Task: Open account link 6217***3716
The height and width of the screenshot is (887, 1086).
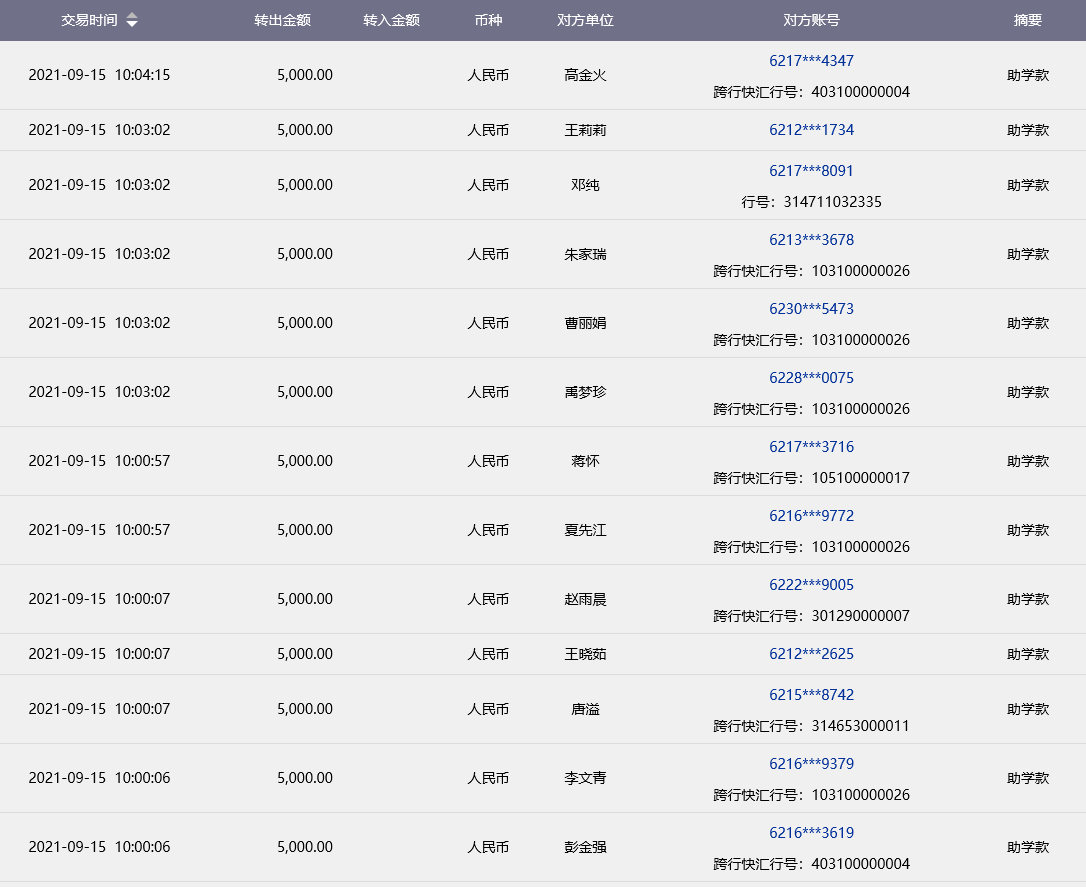Action: (x=811, y=447)
